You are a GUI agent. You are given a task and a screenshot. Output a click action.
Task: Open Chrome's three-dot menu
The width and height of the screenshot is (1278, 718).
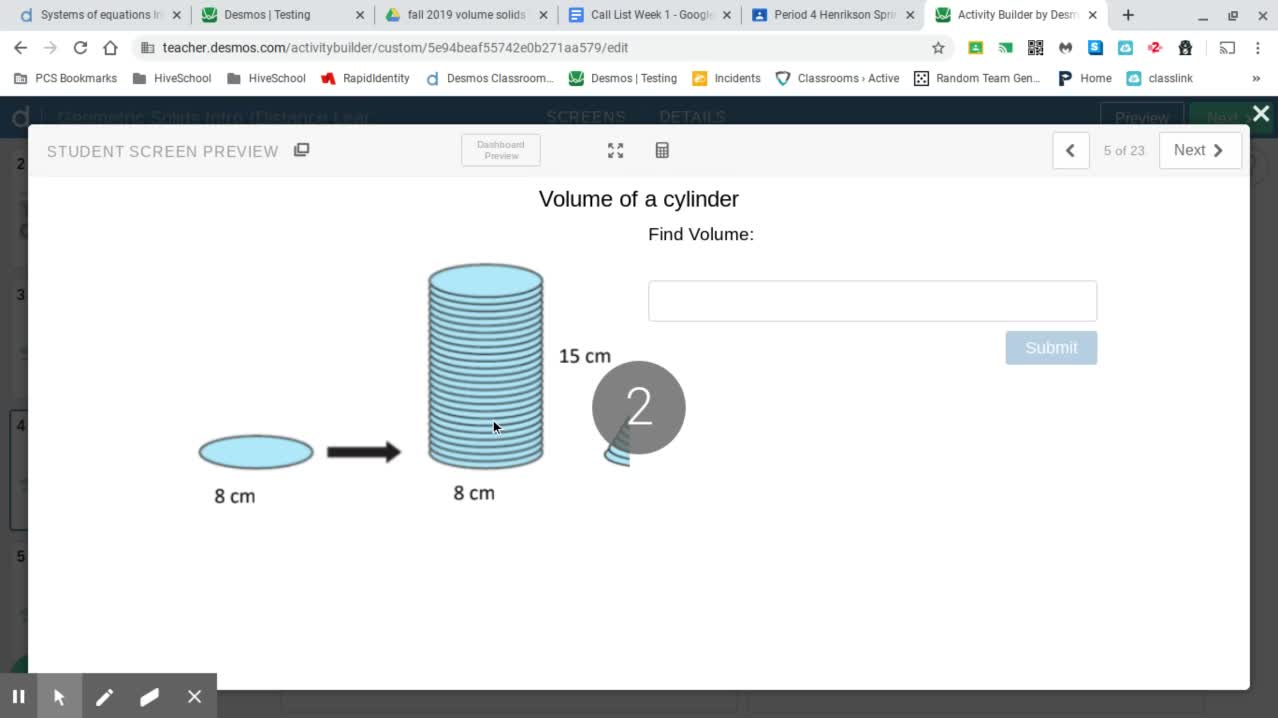click(1258, 48)
